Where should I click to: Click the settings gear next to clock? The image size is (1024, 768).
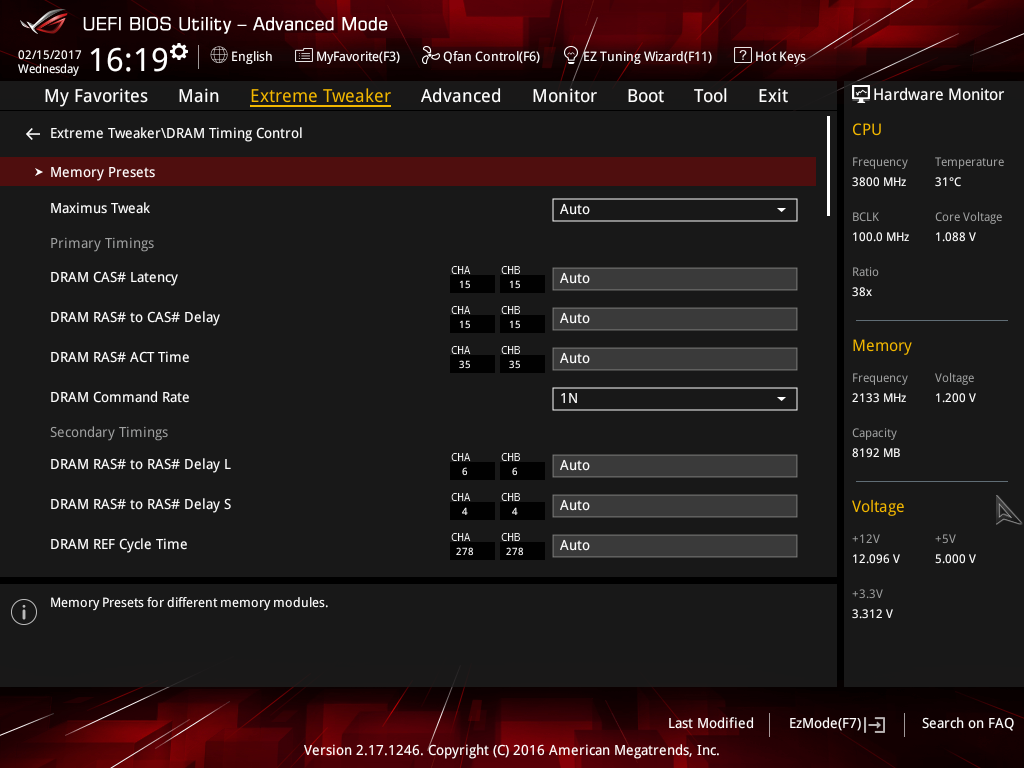(179, 51)
